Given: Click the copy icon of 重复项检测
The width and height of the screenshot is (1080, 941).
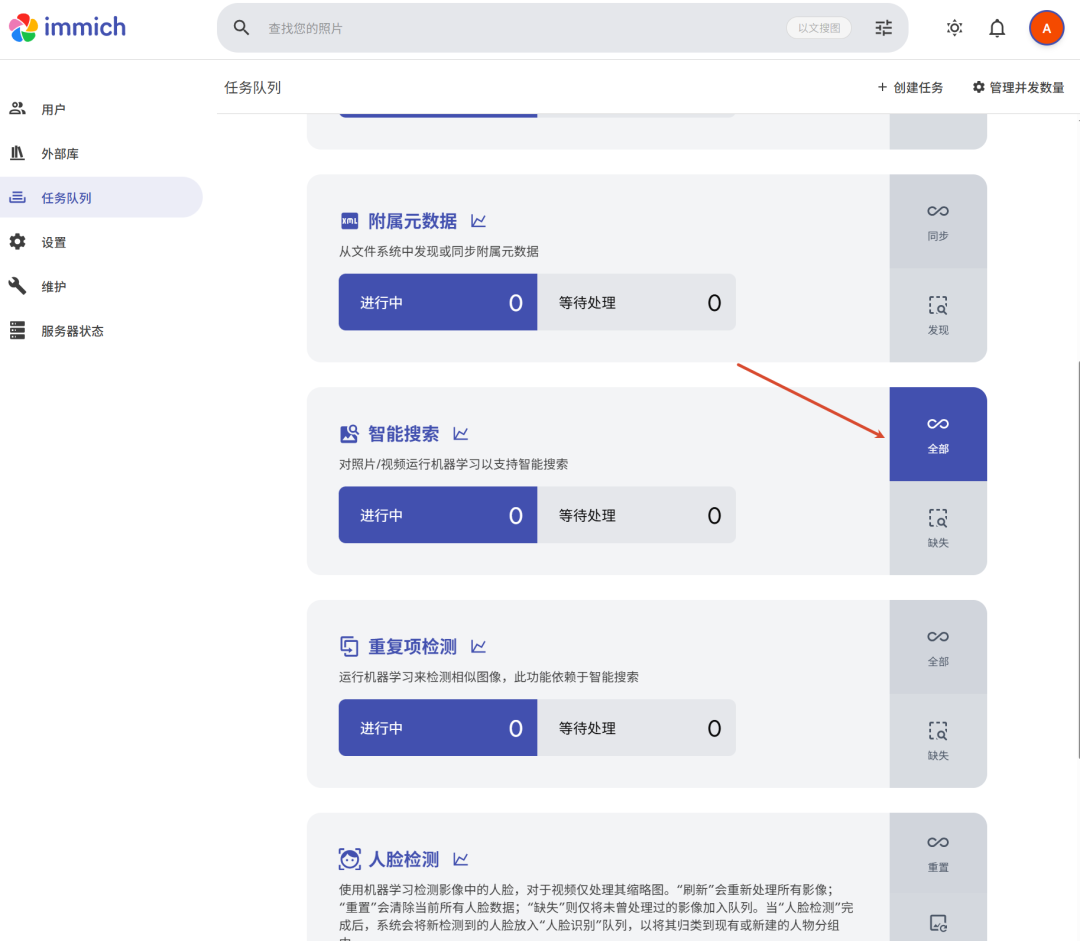Looking at the screenshot, I should [350, 647].
